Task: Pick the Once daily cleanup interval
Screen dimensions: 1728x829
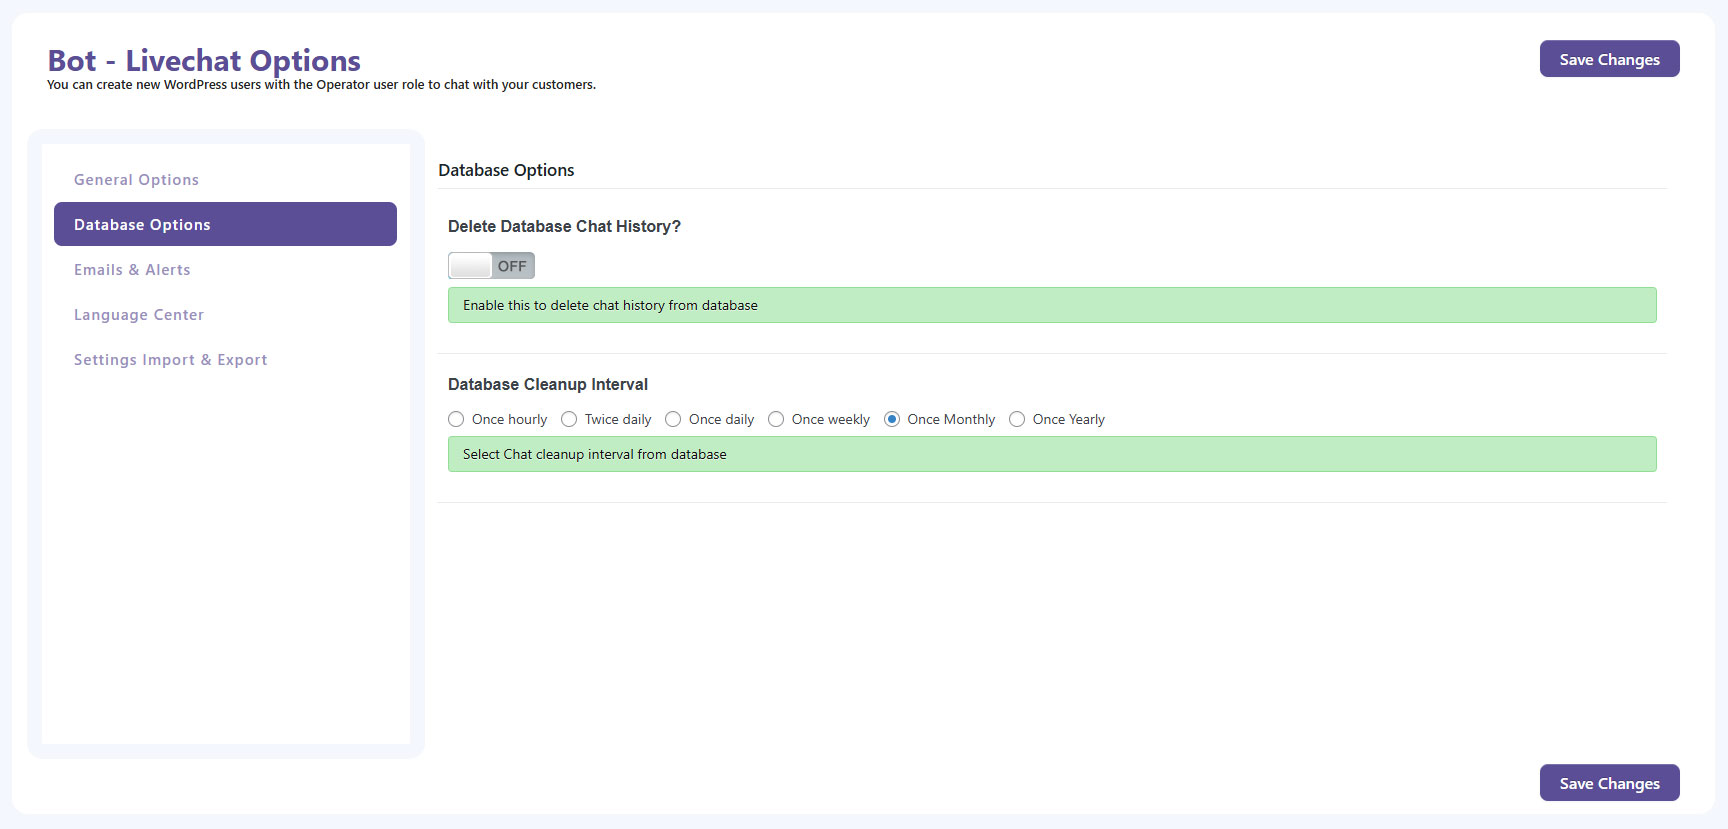Action: [674, 419]
